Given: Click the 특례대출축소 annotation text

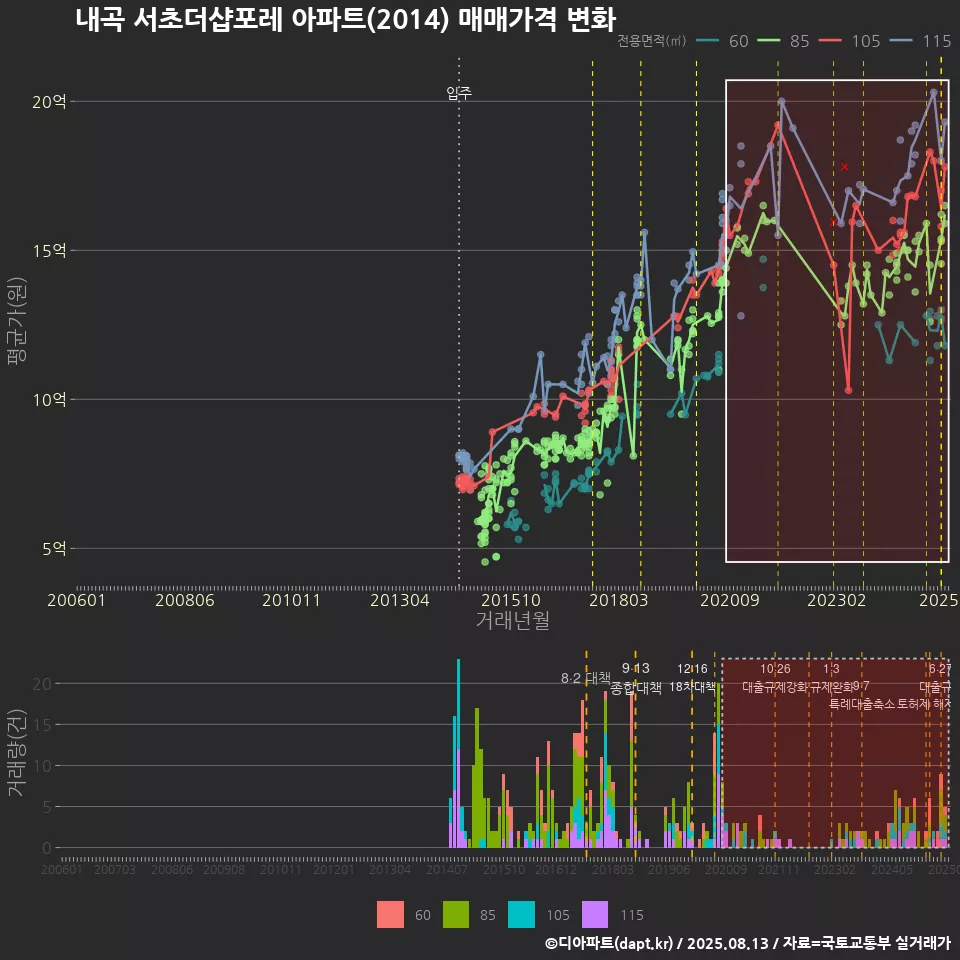Looking at the screenshot, I should [x=861, y=703].
